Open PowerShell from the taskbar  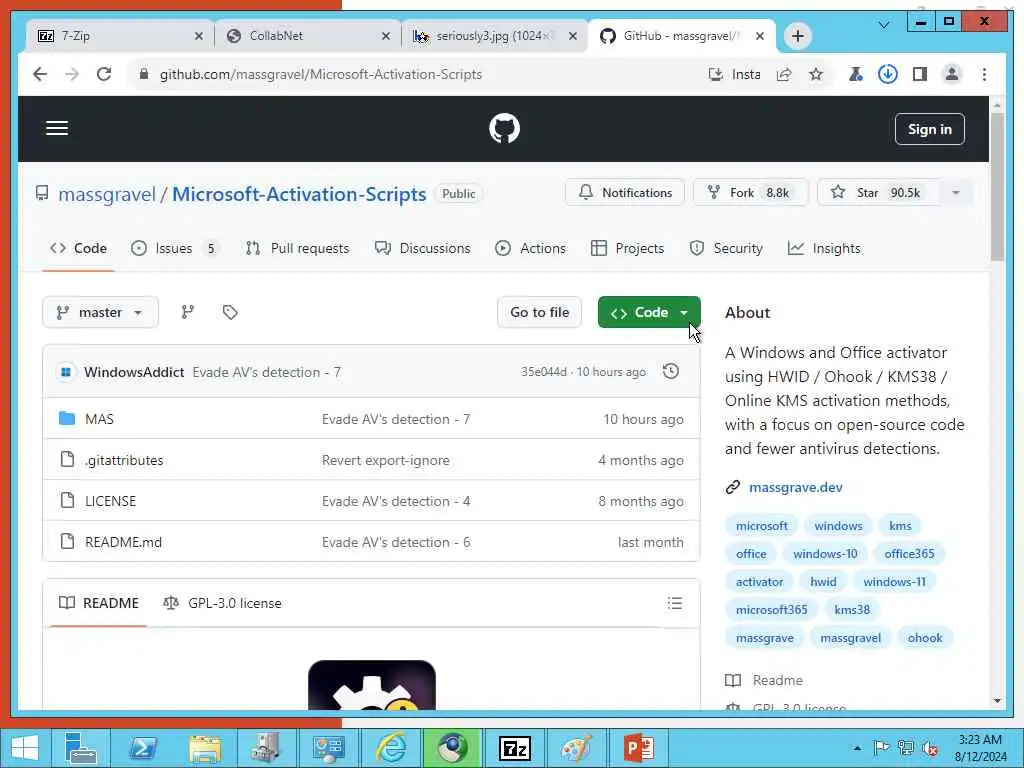[x=142, y=748]
